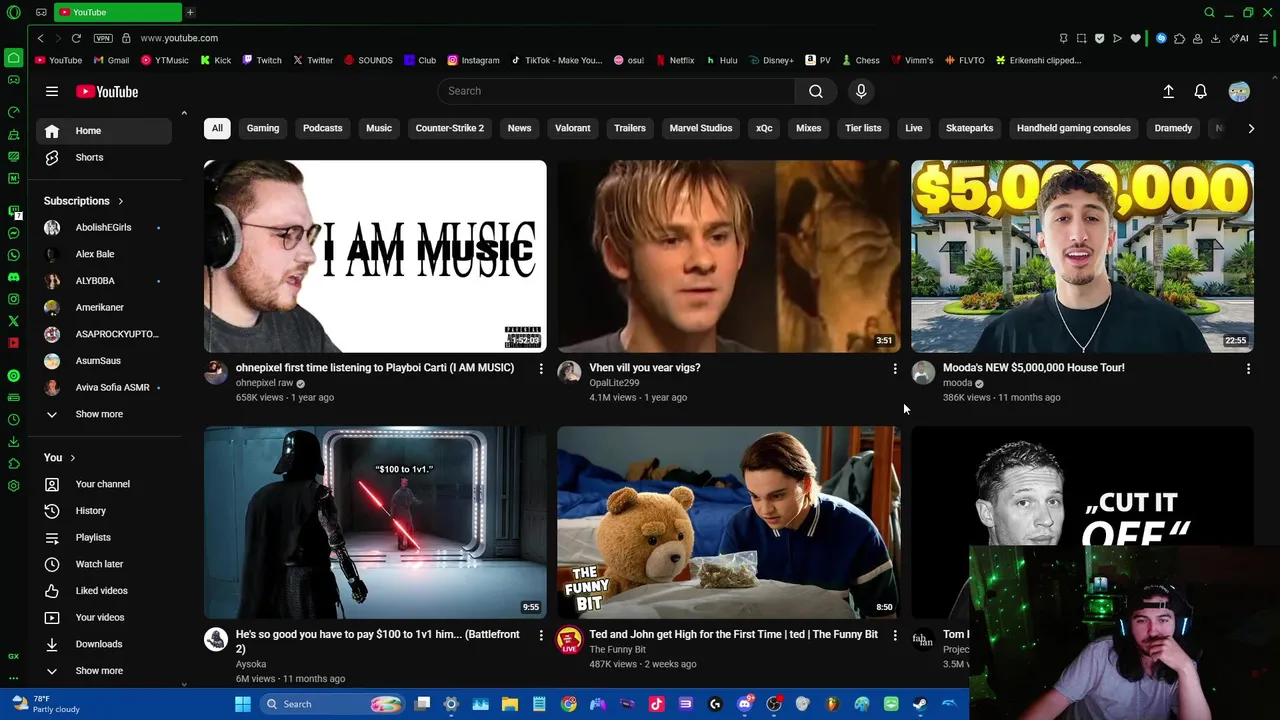Screen dimensions: 1280x720
Task: Reload the page with the refresh icon
Action: tap(76, 38)
